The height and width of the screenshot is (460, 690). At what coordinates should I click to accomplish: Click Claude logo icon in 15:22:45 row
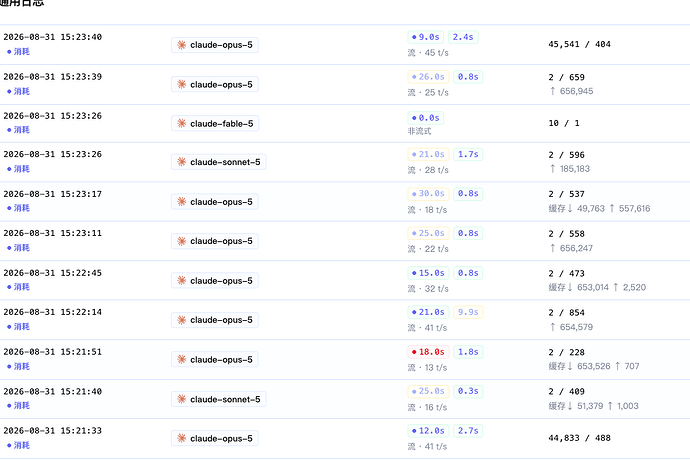[x=181, y=280]
